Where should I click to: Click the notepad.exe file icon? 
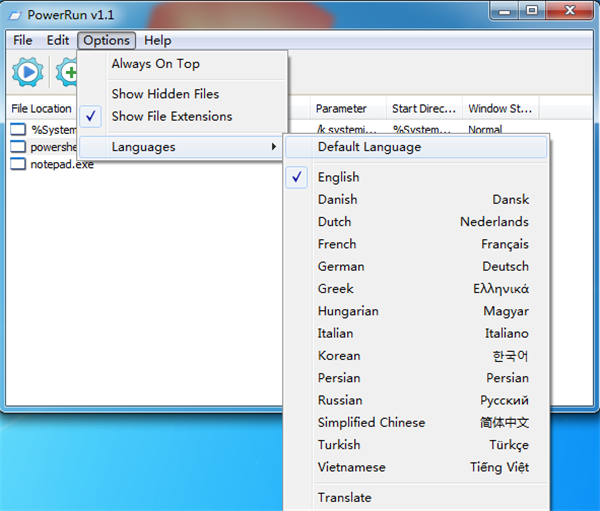(18, 164)
